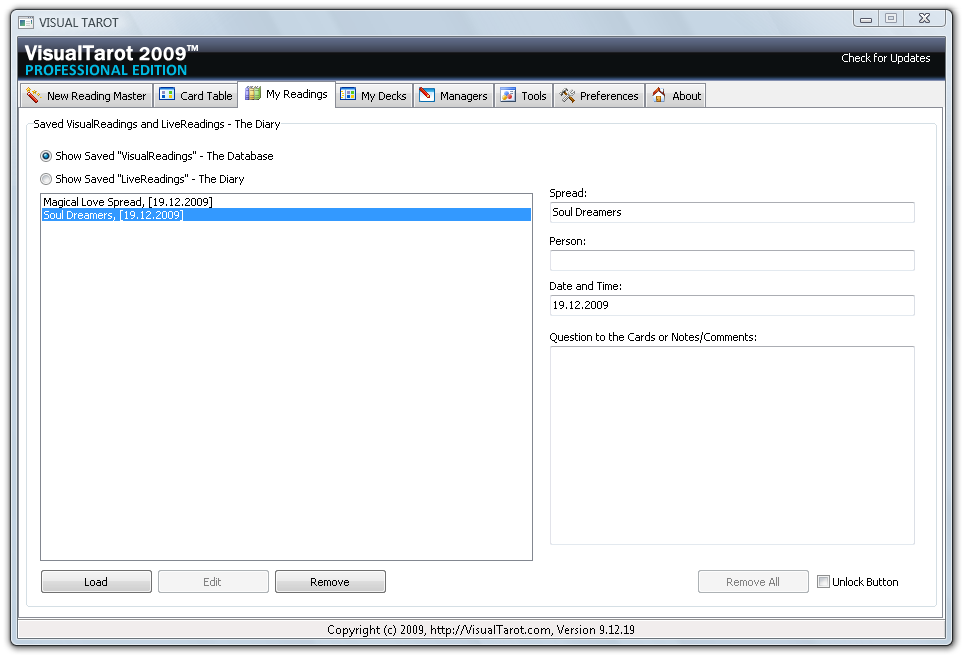Click the Load button
Image resolution: width=965 pixels, height=655 pixels.
pyautogui.click(x=96, y=582)
